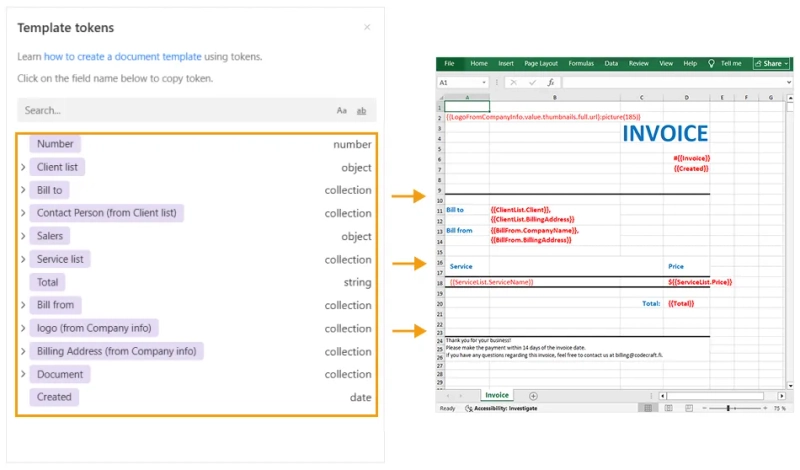Viewport: 800px width, 470px height.
Task: Expand the Document row
Action: pos(23,374)
